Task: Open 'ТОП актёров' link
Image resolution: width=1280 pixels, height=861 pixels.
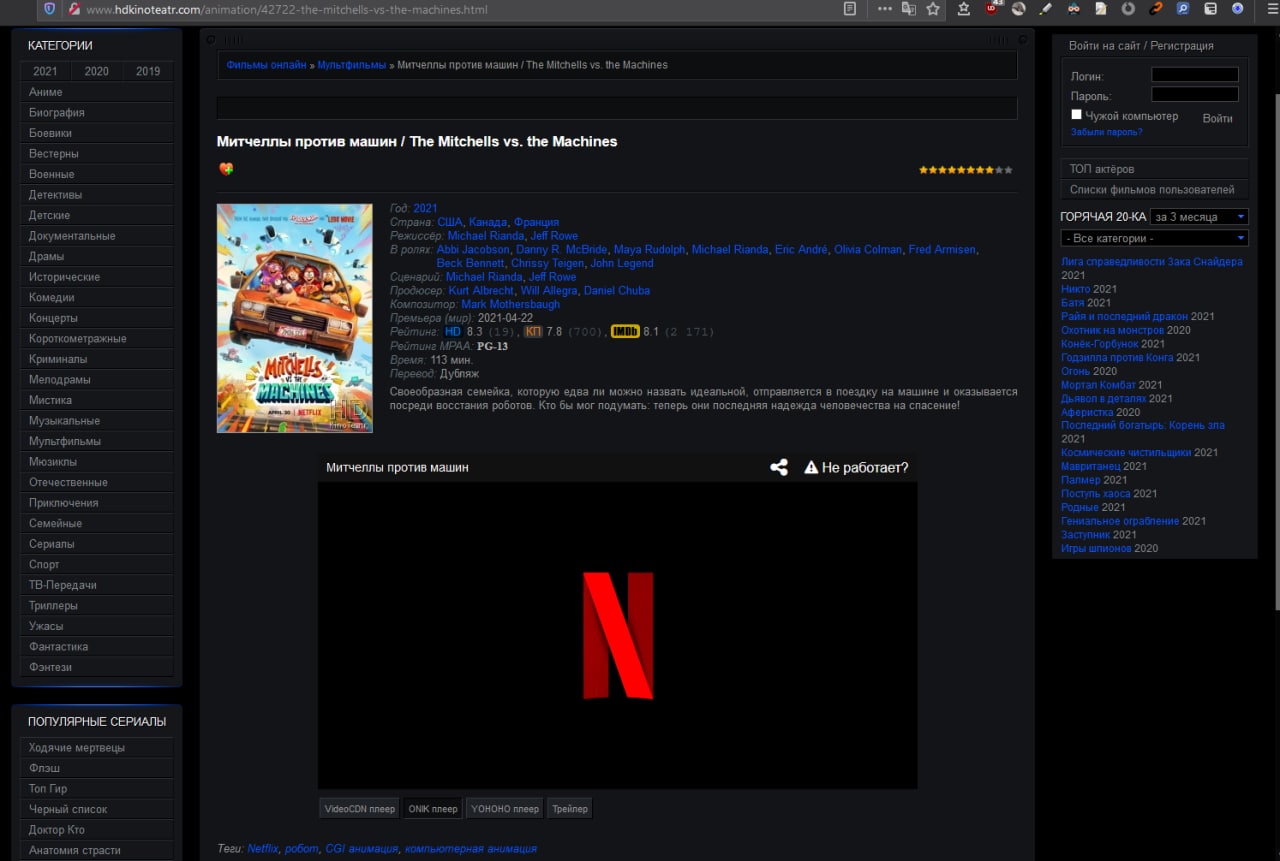Action: coord(1154,169)
